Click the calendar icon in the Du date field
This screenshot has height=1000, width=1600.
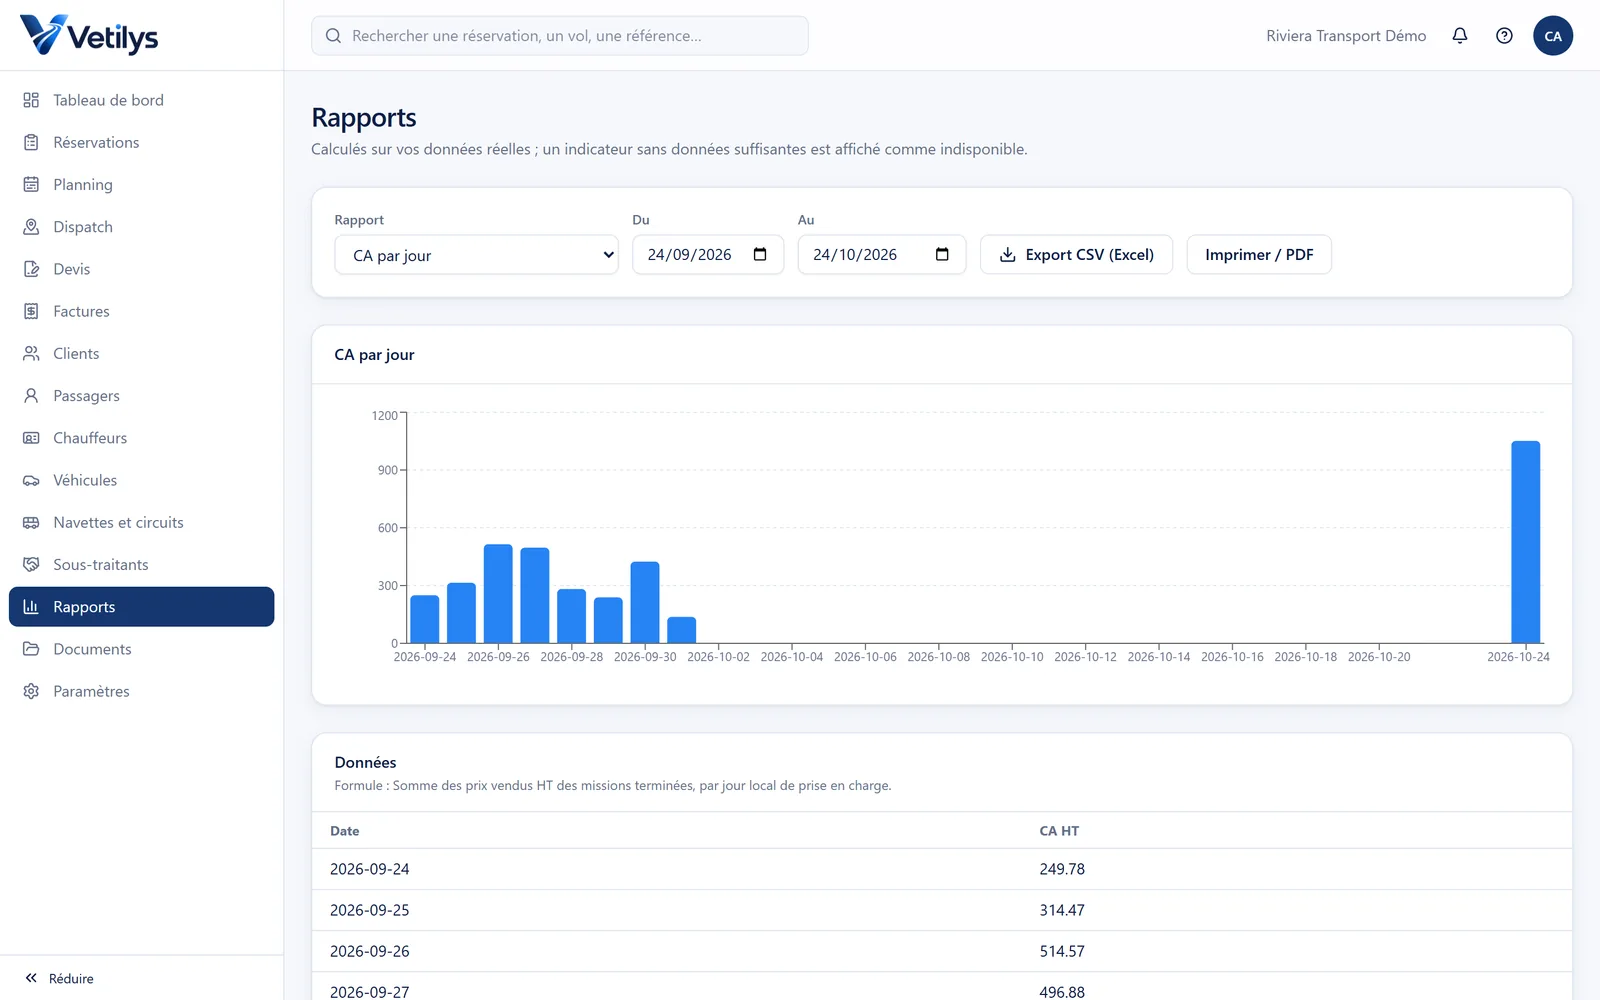pos(760,254)
